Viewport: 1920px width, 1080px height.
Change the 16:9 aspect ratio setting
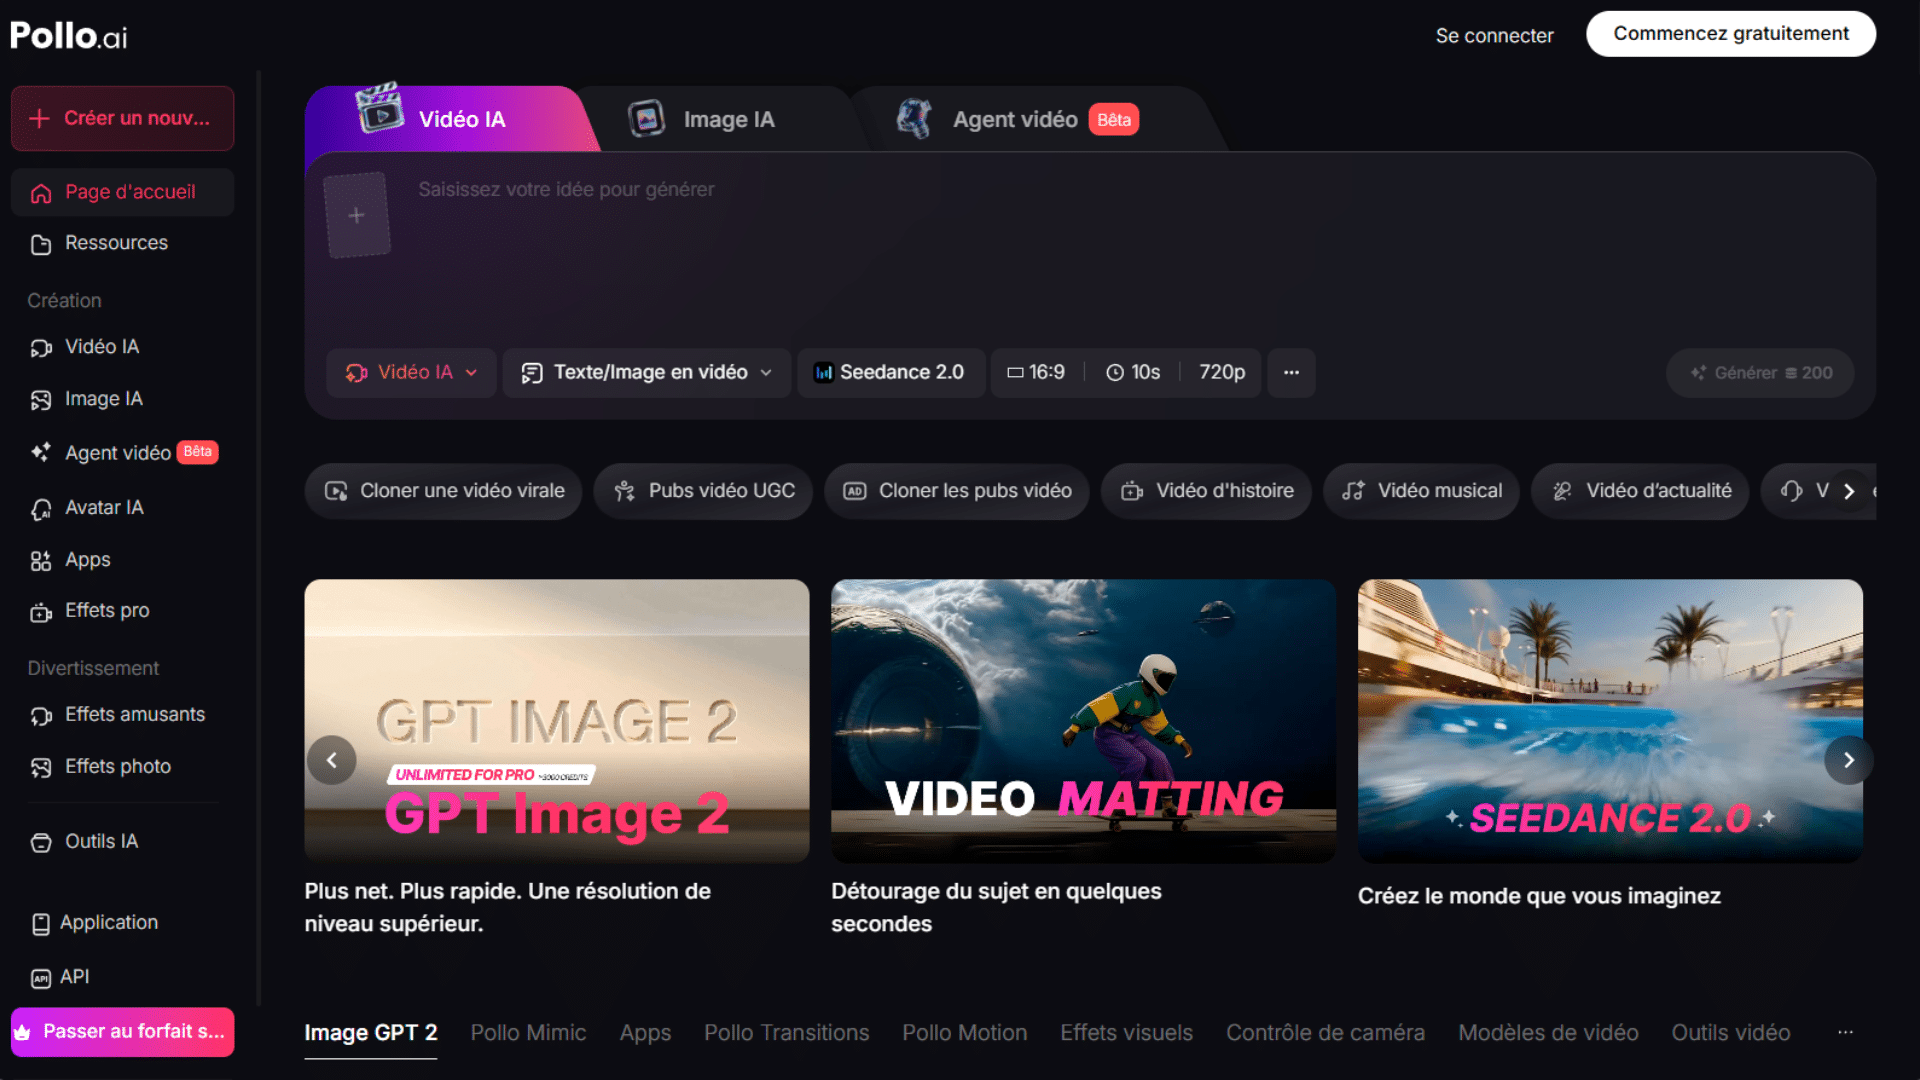pyautogui.click(x=1036, y=373)
